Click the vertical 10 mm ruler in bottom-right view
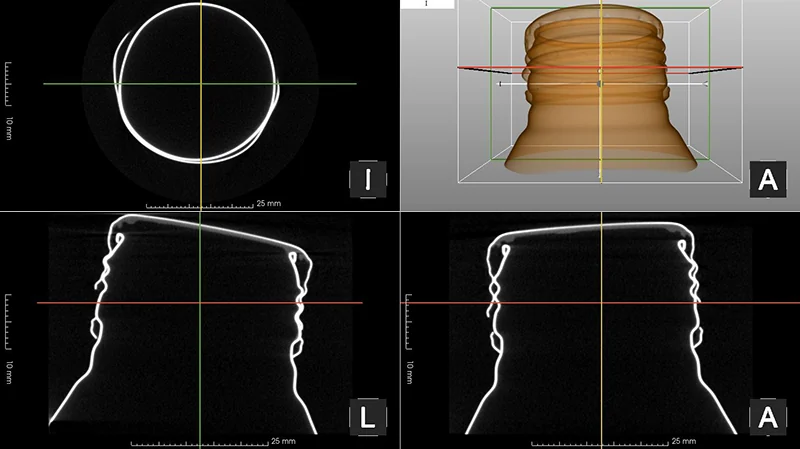Screen dimensions: 800x449 point(408,321)
